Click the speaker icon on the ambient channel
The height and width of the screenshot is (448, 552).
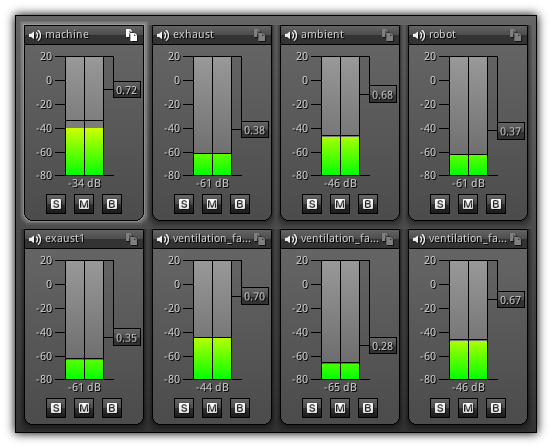(291, 35)
